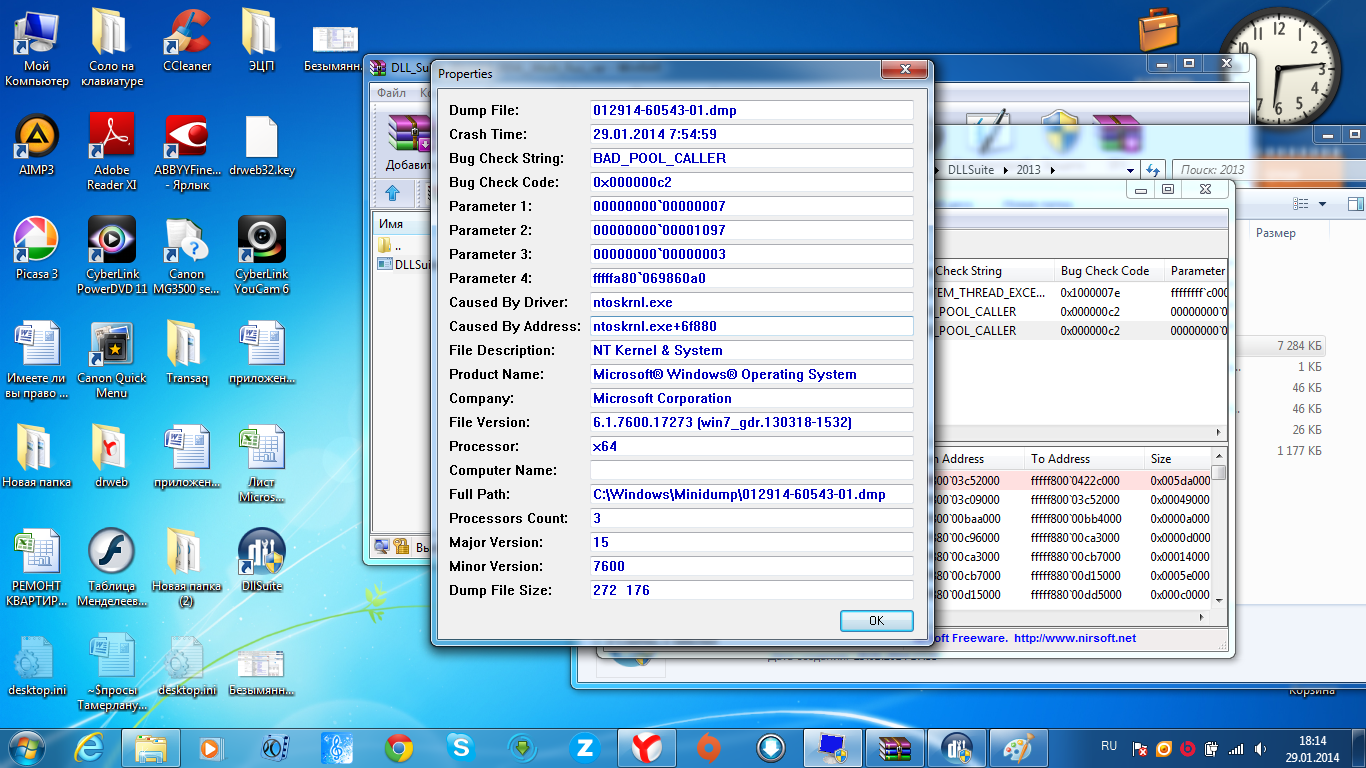This screenshot has height=768, width=1366.
Task: Expand the Explorer address bar history dropdown
Action: click(x=1131, y=170)
